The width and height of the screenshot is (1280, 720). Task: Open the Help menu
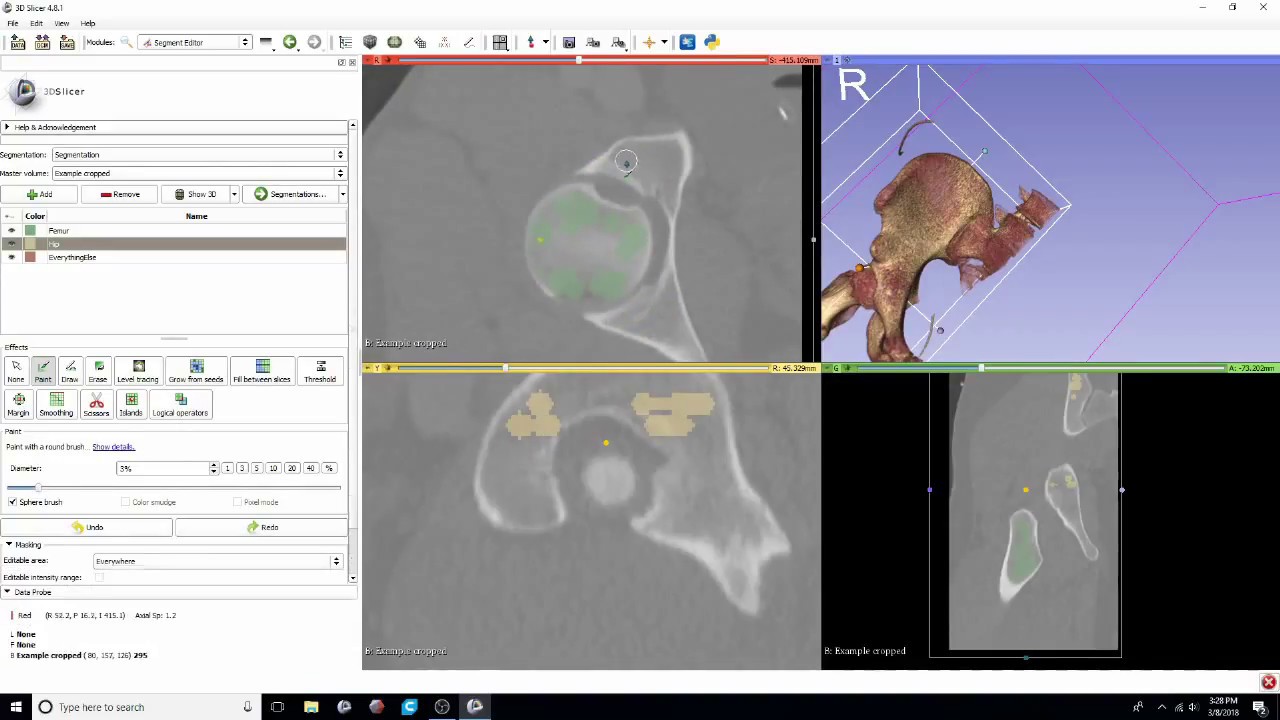tap(88, 23)
